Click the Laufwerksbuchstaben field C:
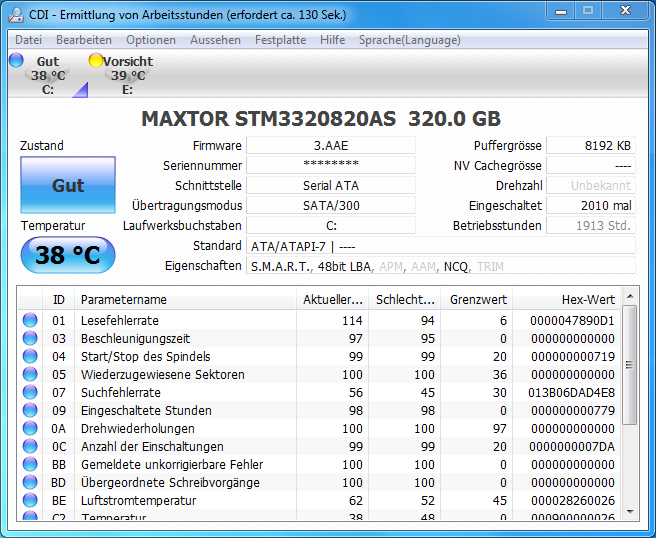 coord(331,225)
